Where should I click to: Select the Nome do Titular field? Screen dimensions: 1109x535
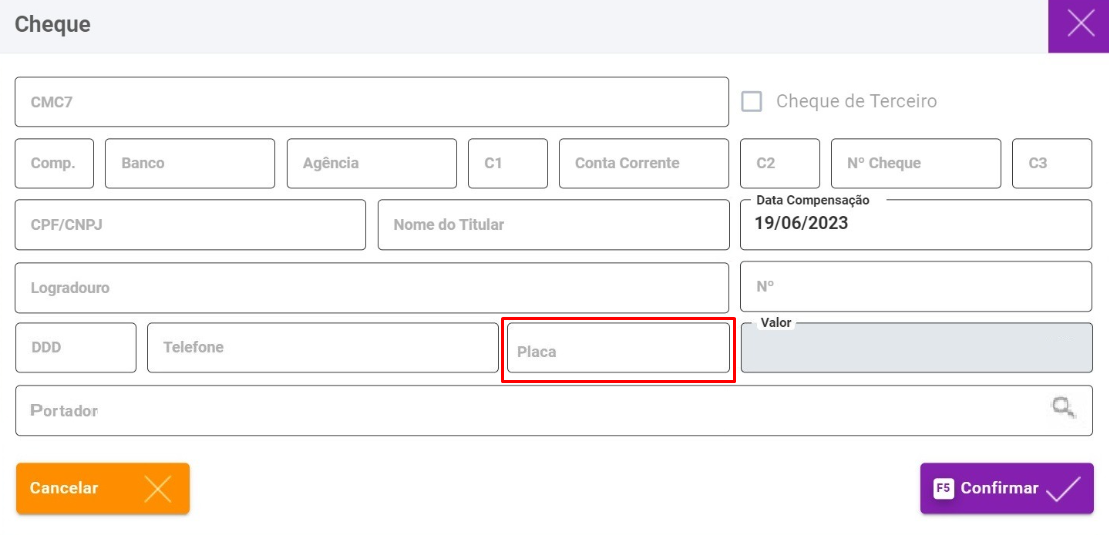(553, 225)
